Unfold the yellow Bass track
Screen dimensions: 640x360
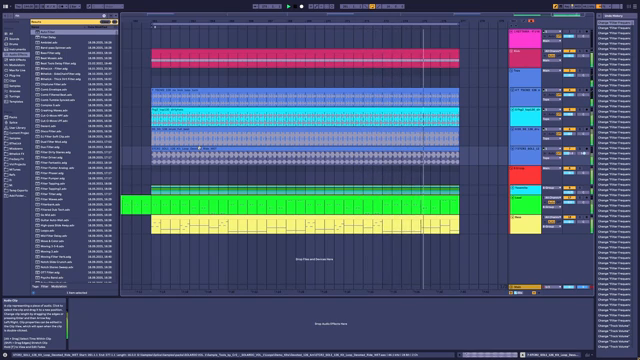(512, 218)
